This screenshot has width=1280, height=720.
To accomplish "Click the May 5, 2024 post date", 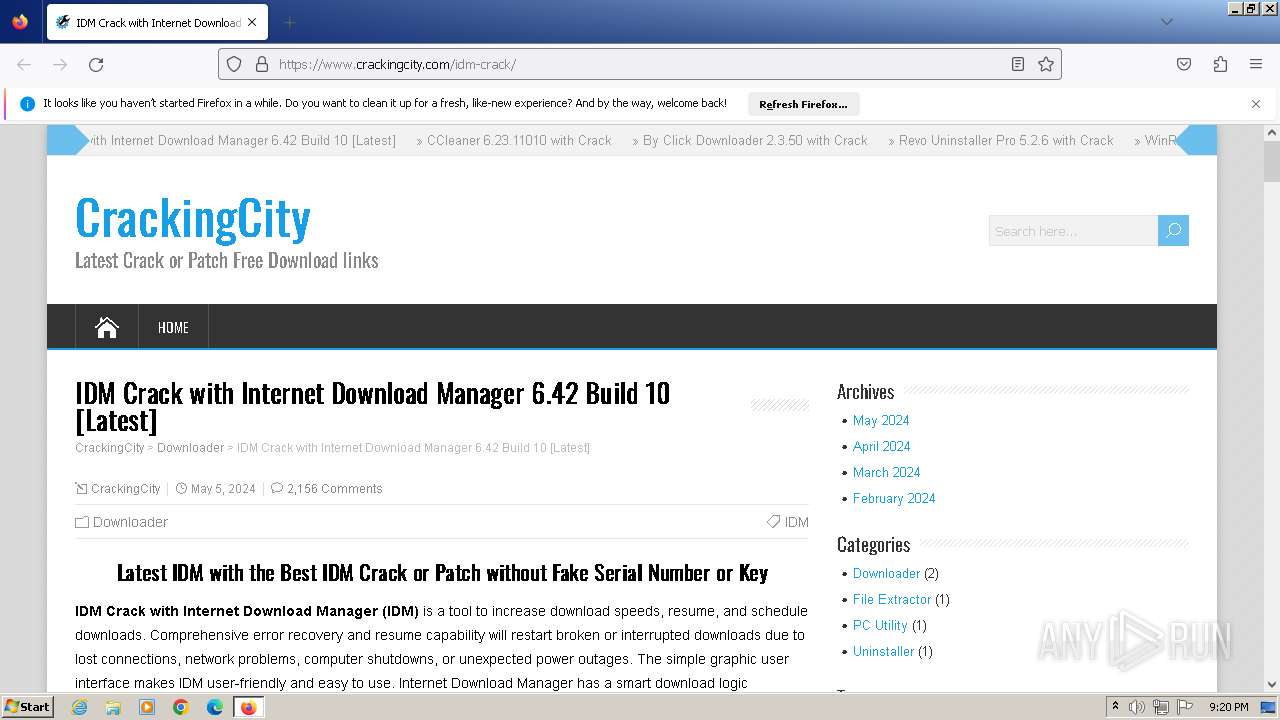I will click(223, 489).
